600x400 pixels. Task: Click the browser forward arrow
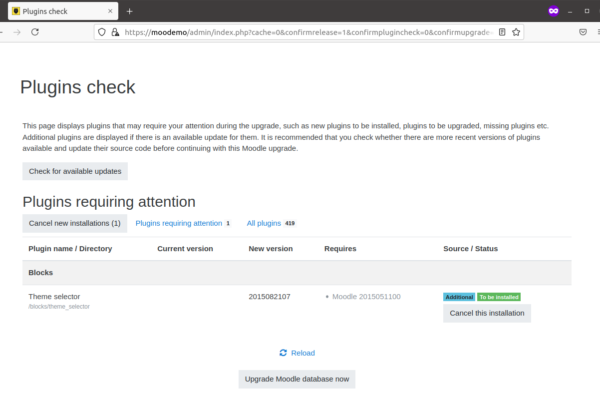coord(17,32)
